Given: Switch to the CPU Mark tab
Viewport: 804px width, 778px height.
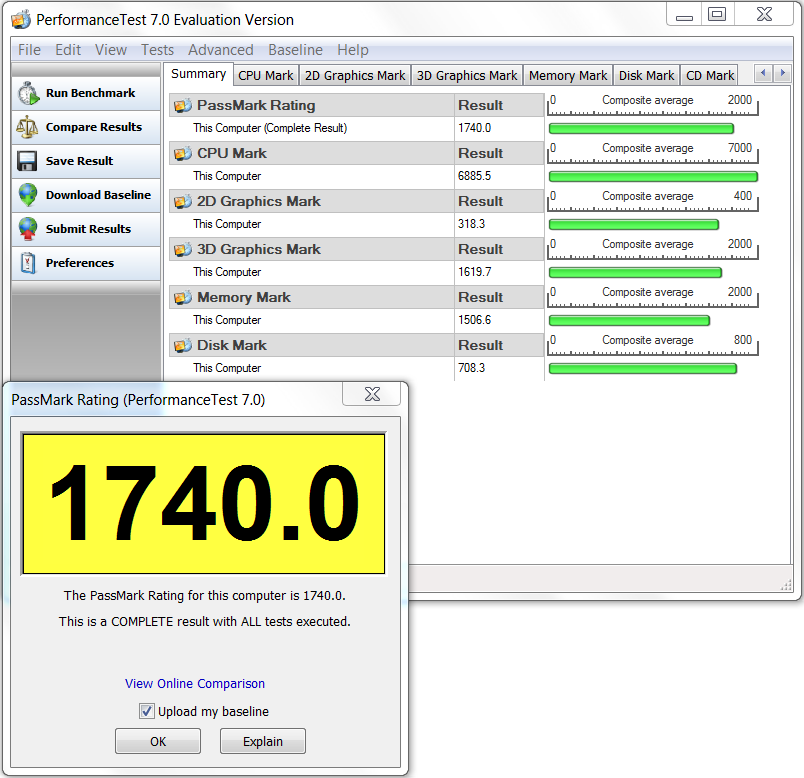Looking at the screenshot, I should (266, 75).
